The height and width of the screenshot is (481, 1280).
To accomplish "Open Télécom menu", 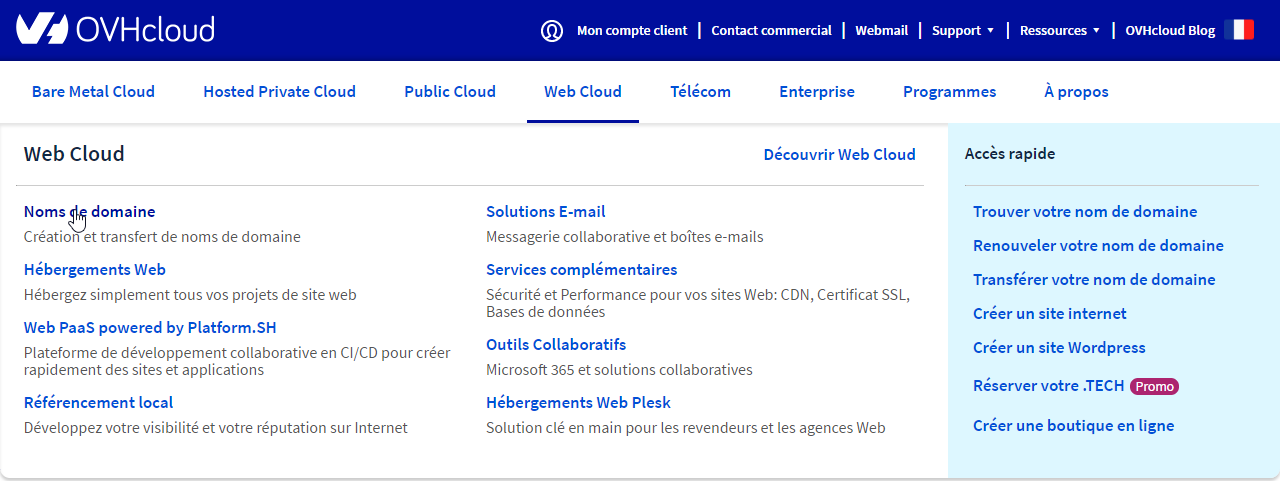I will [700, 92].
